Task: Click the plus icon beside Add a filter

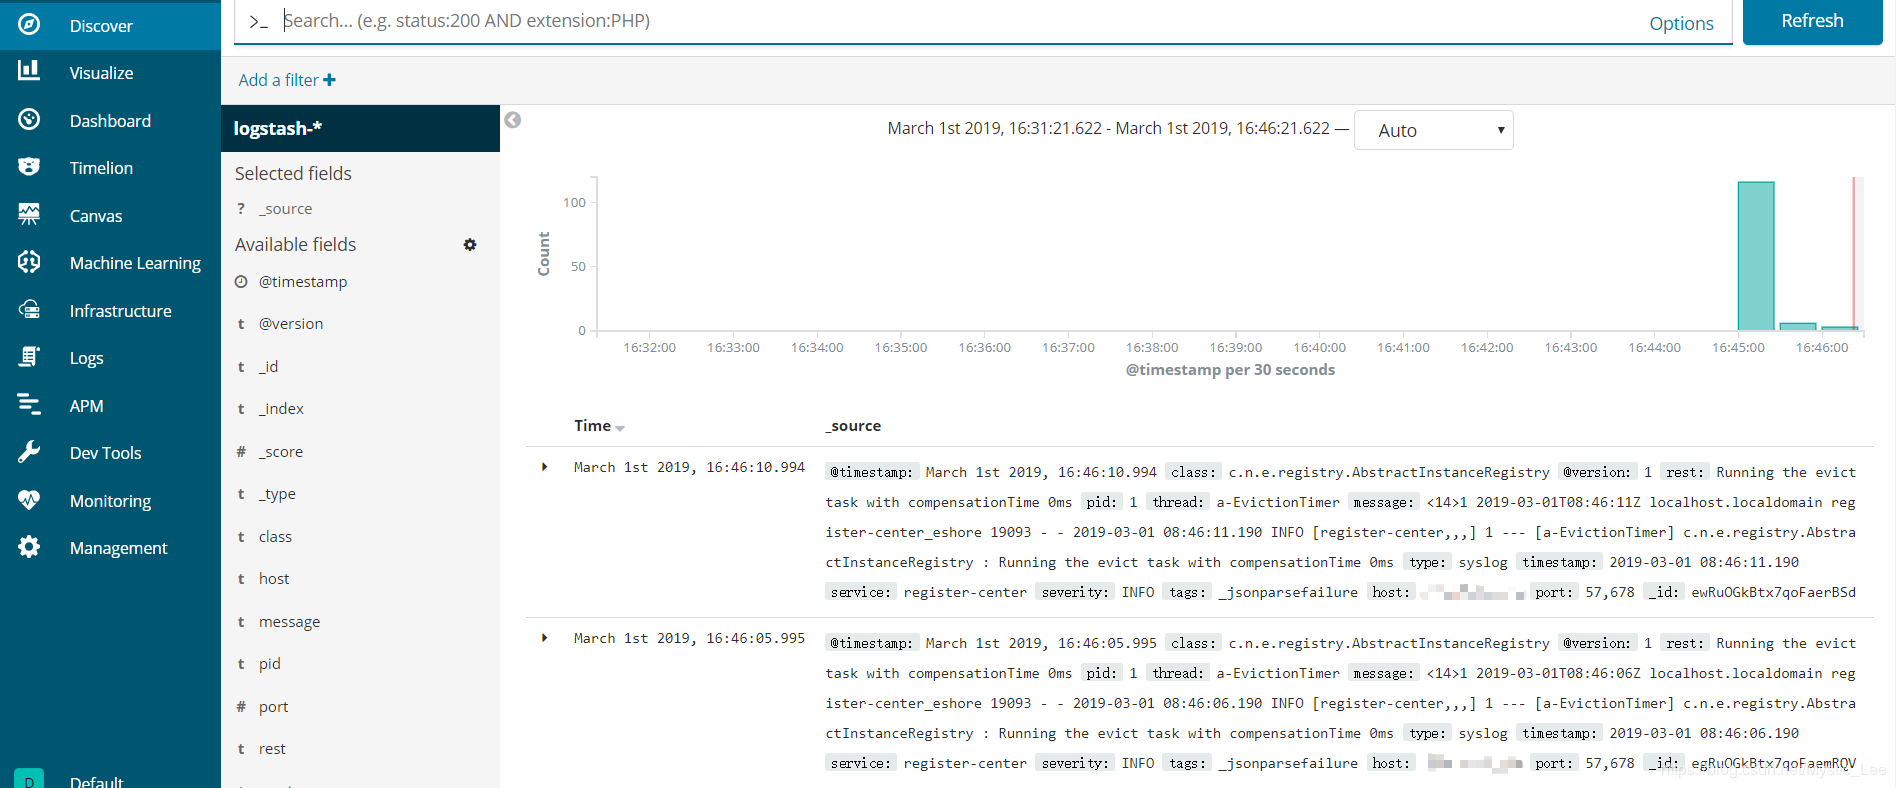Action: (329, 80)
